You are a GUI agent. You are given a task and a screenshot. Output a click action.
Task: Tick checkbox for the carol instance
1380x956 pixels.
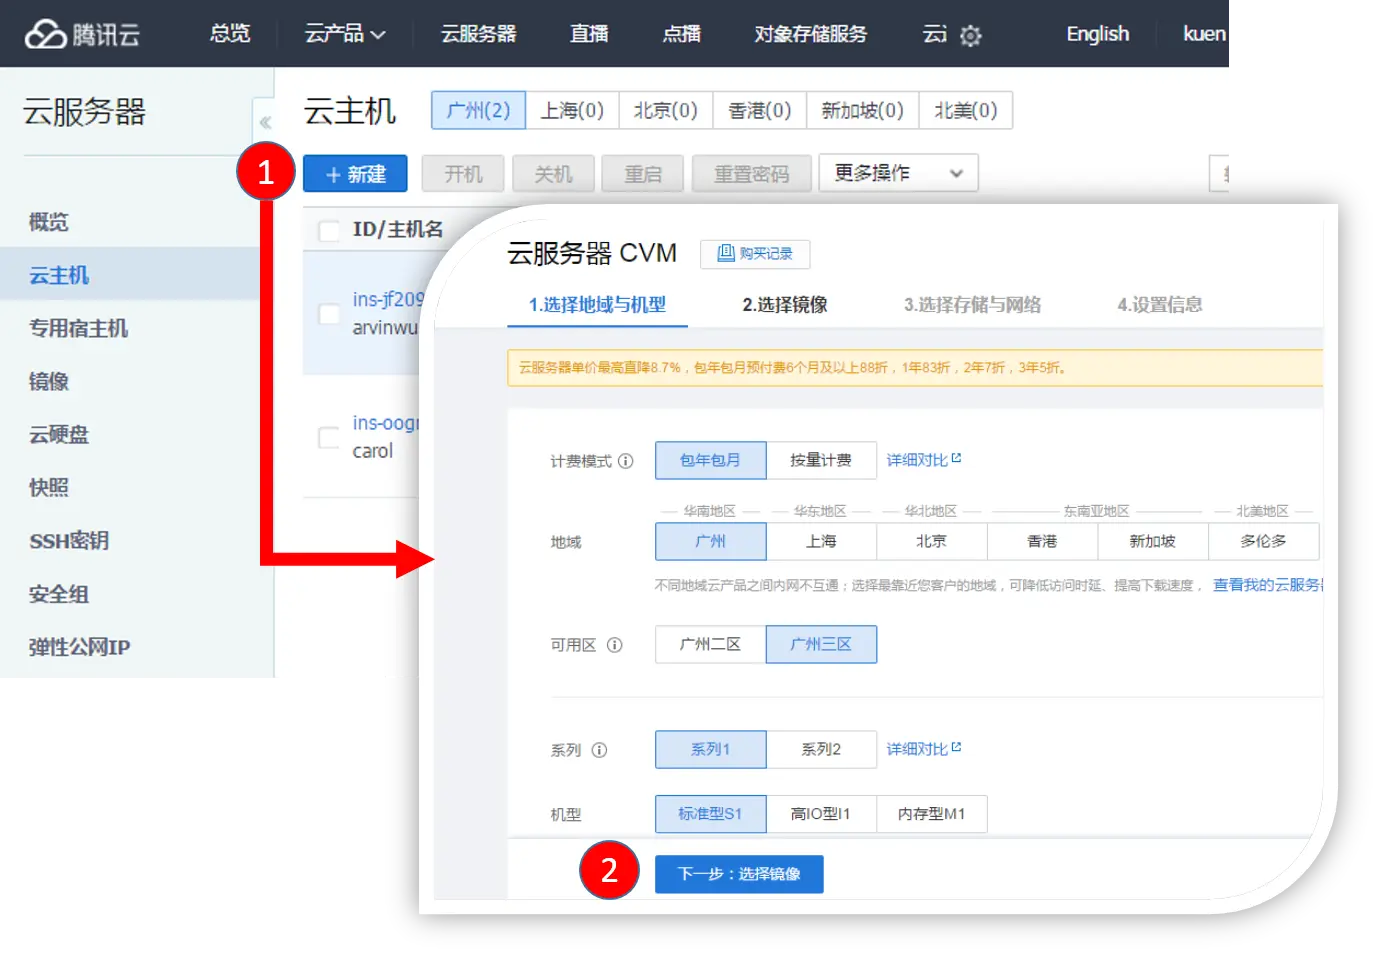click(328, 437)
